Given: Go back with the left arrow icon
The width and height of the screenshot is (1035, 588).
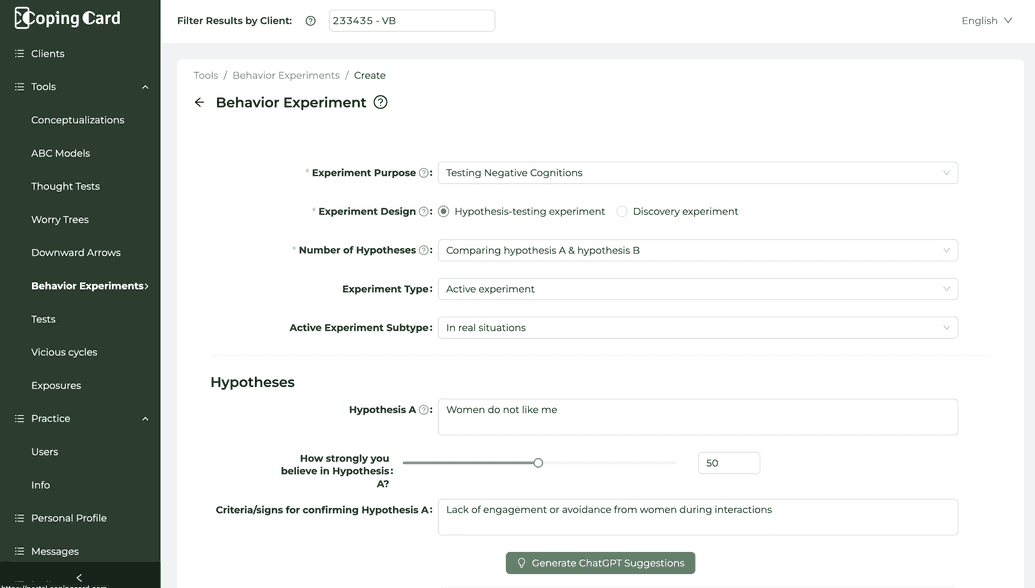Looking at the screenshot, I should tap(199, 102).
